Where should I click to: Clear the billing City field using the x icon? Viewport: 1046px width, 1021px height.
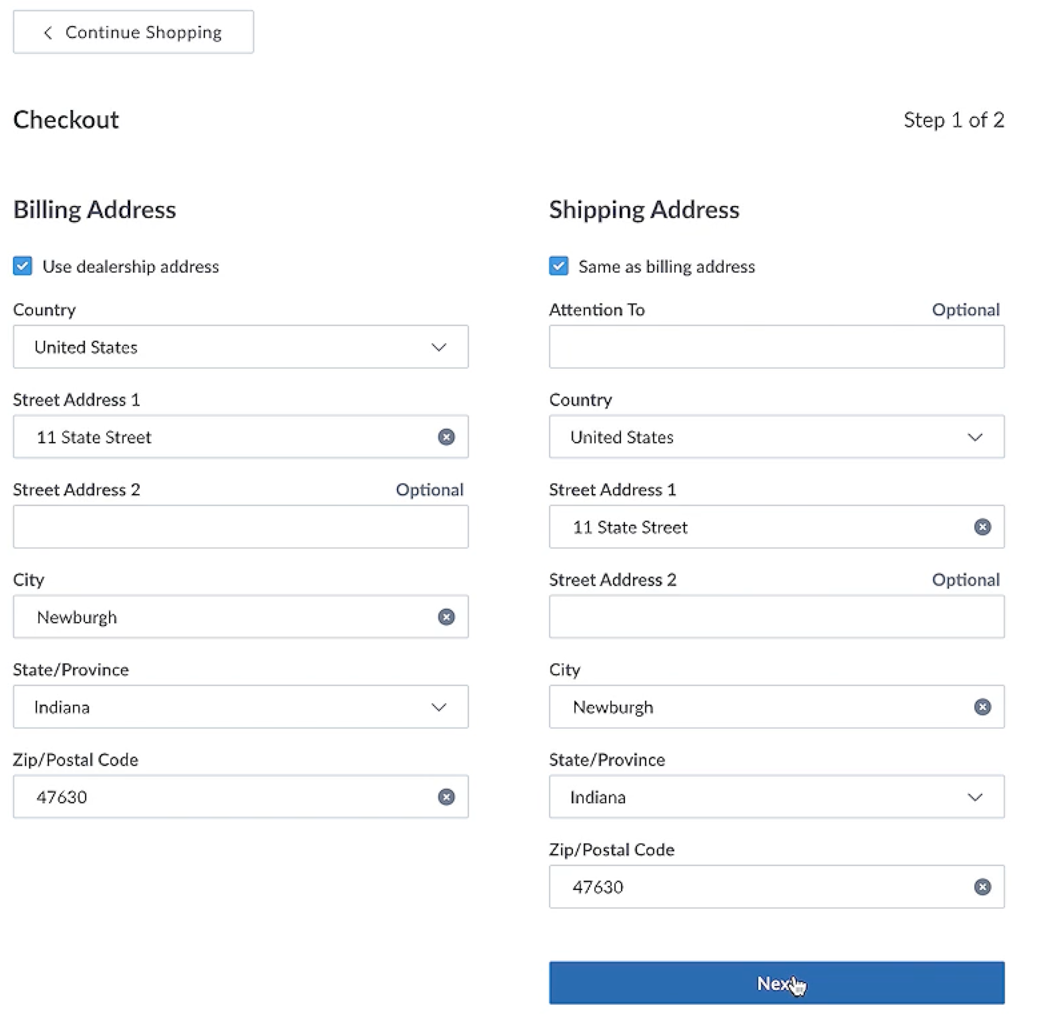(x=446, y=616)
